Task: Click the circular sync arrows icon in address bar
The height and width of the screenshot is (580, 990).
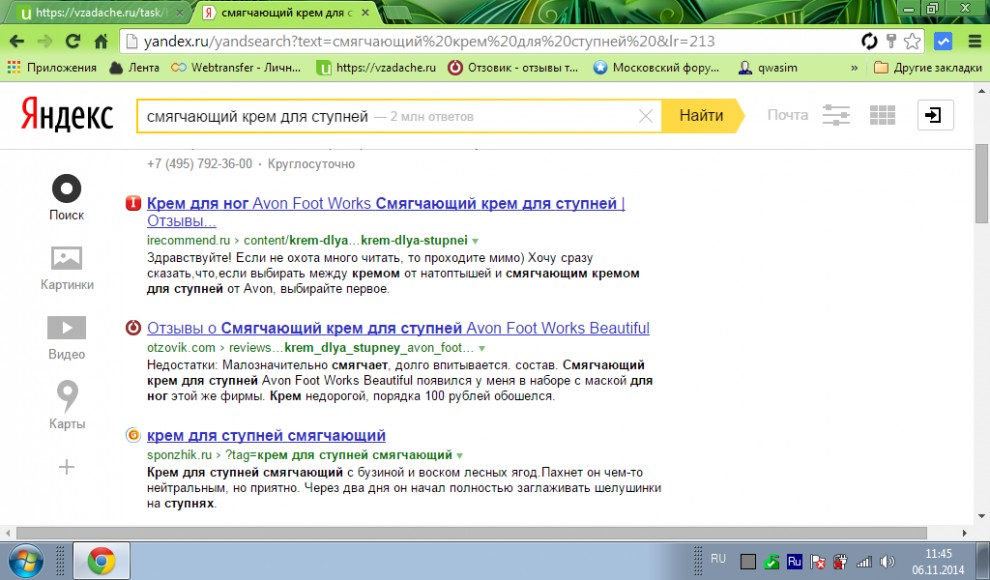Action: point(869,42)
